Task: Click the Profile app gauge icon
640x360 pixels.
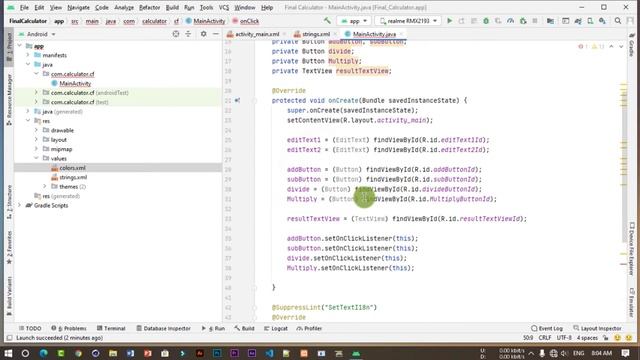Action: tap(510, 20)
